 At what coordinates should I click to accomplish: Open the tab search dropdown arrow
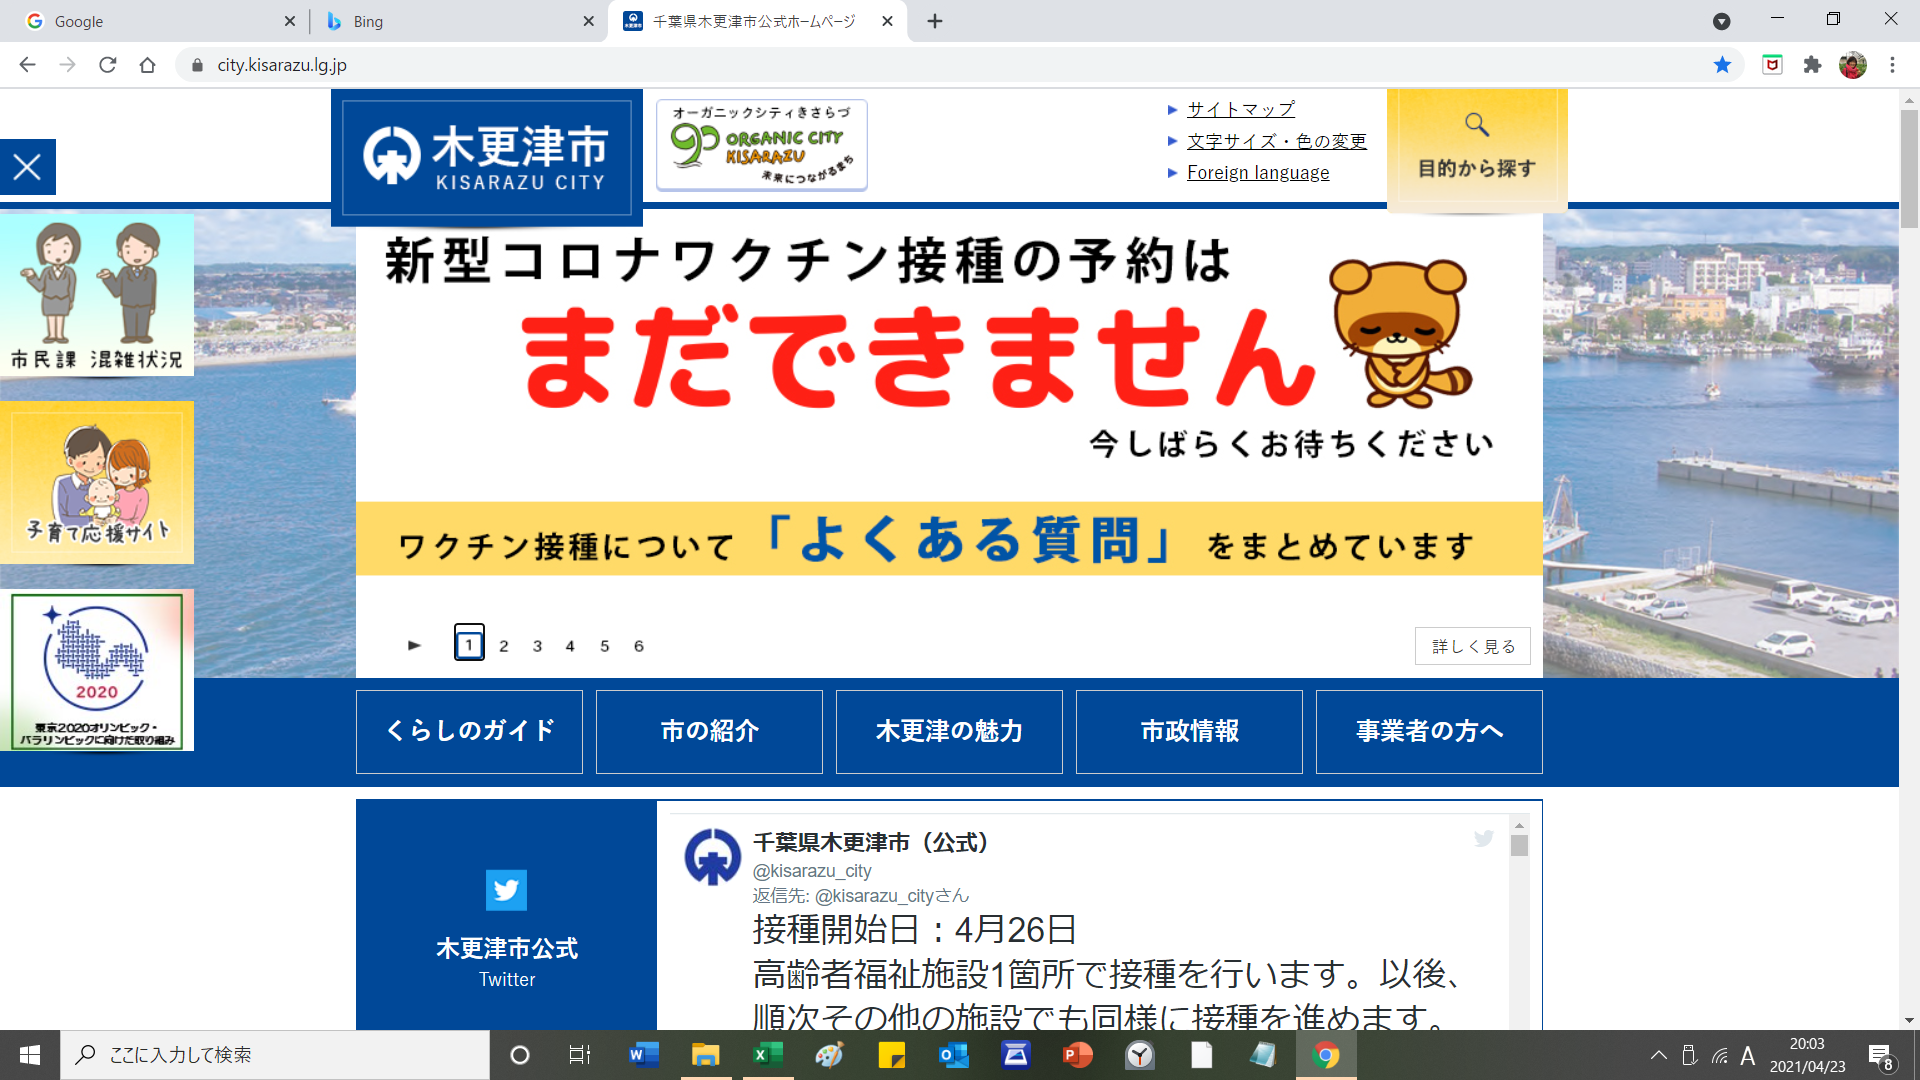click(x=1722, y=21)
